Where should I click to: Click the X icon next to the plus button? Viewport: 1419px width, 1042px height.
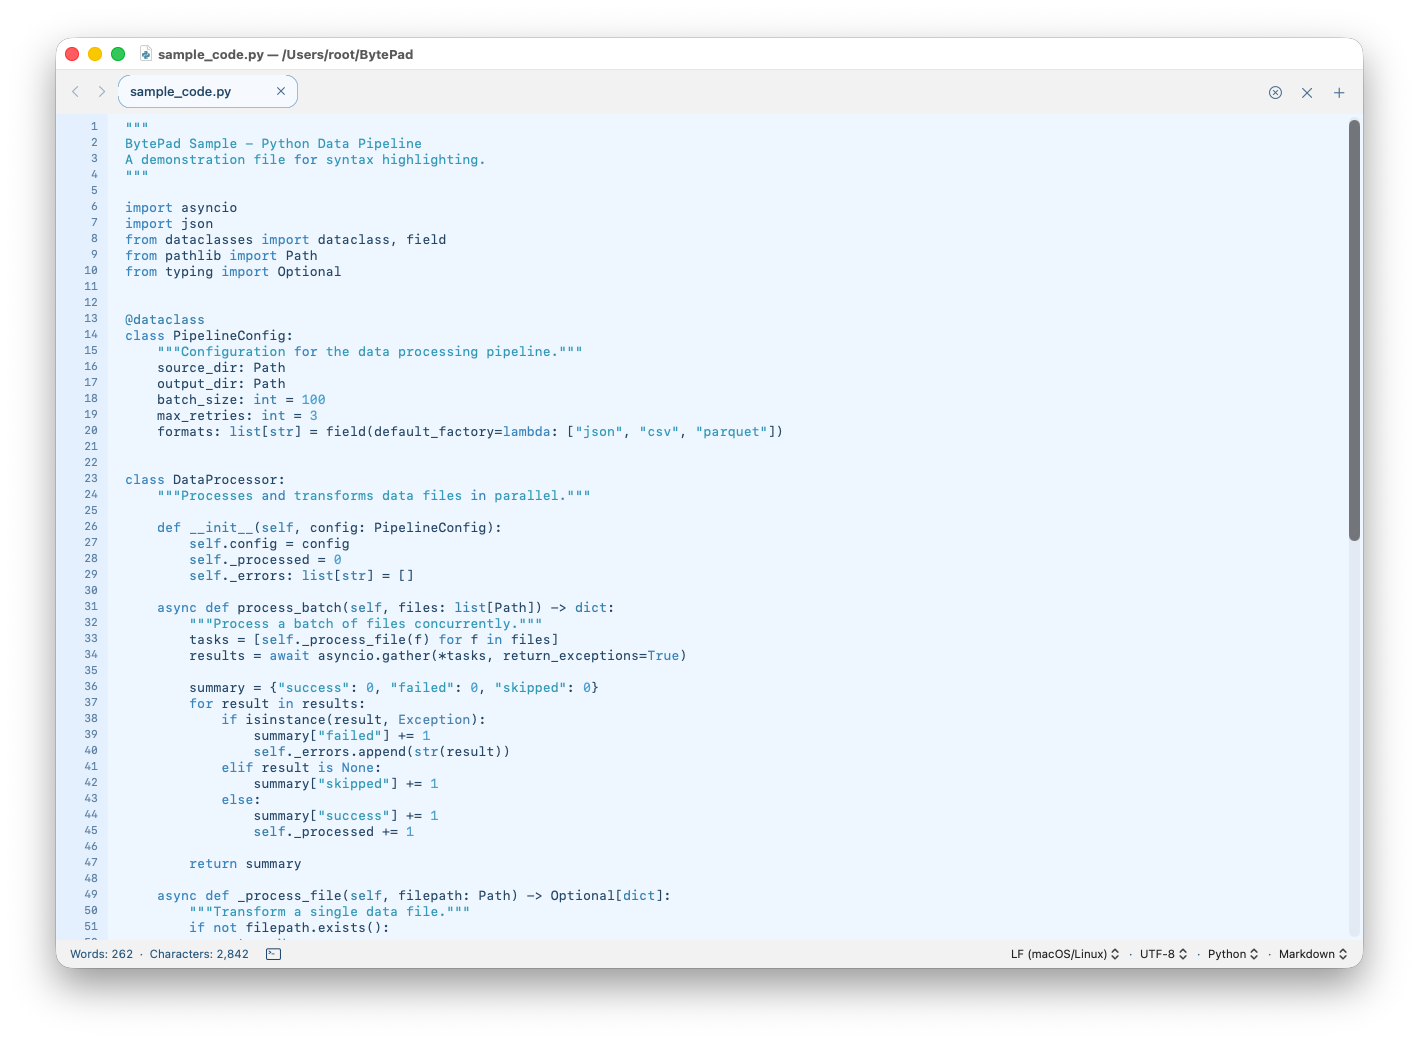pos(1307,92)
